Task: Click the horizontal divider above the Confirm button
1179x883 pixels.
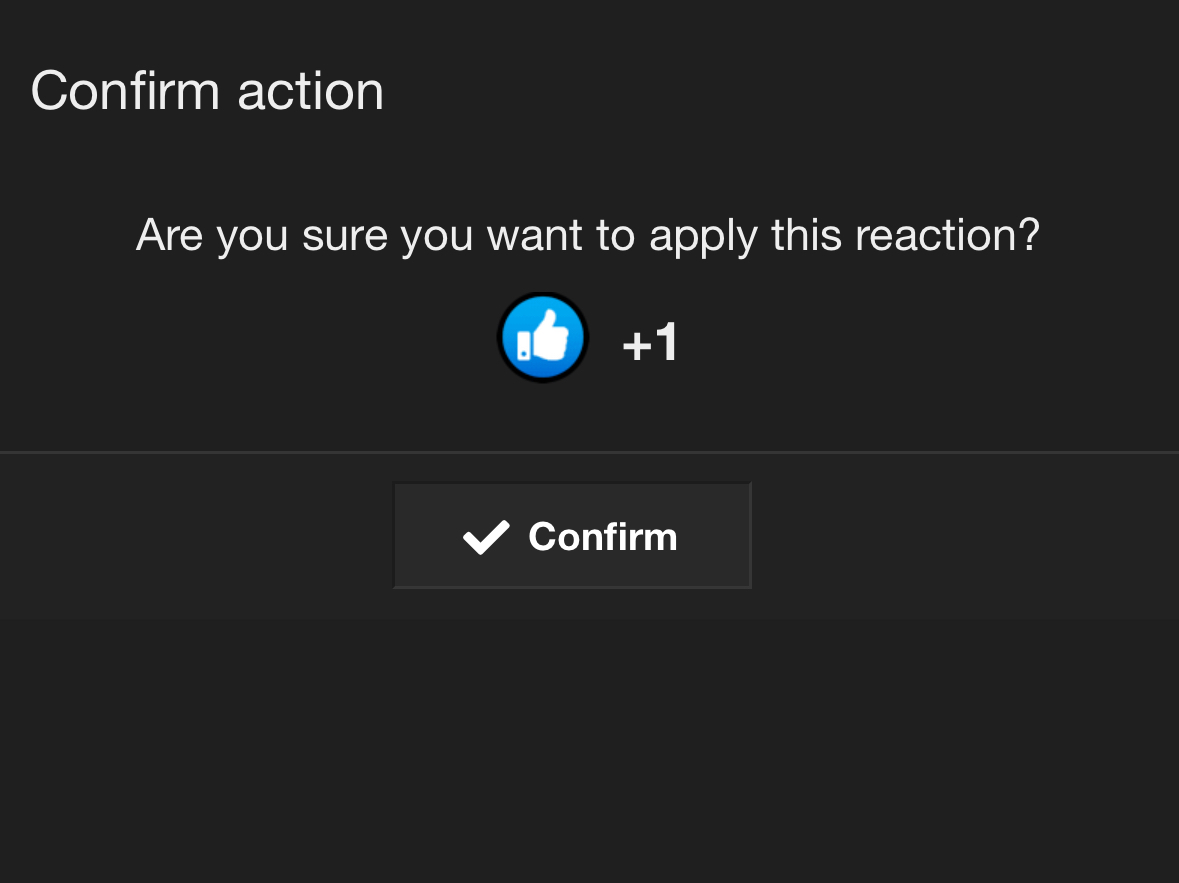Action: point(589,452)
